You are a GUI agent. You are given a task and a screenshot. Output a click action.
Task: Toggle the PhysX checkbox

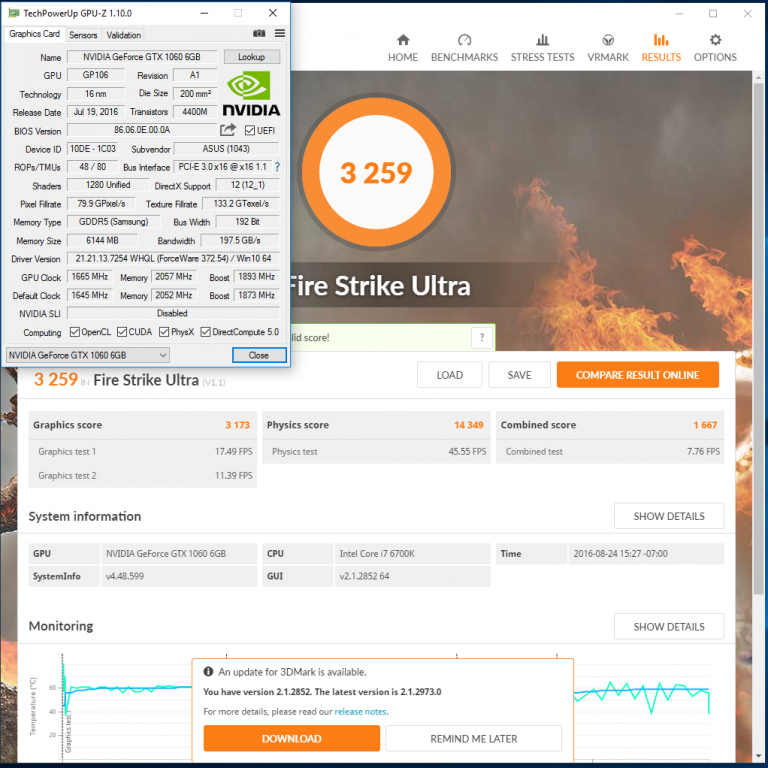[164, 332]
